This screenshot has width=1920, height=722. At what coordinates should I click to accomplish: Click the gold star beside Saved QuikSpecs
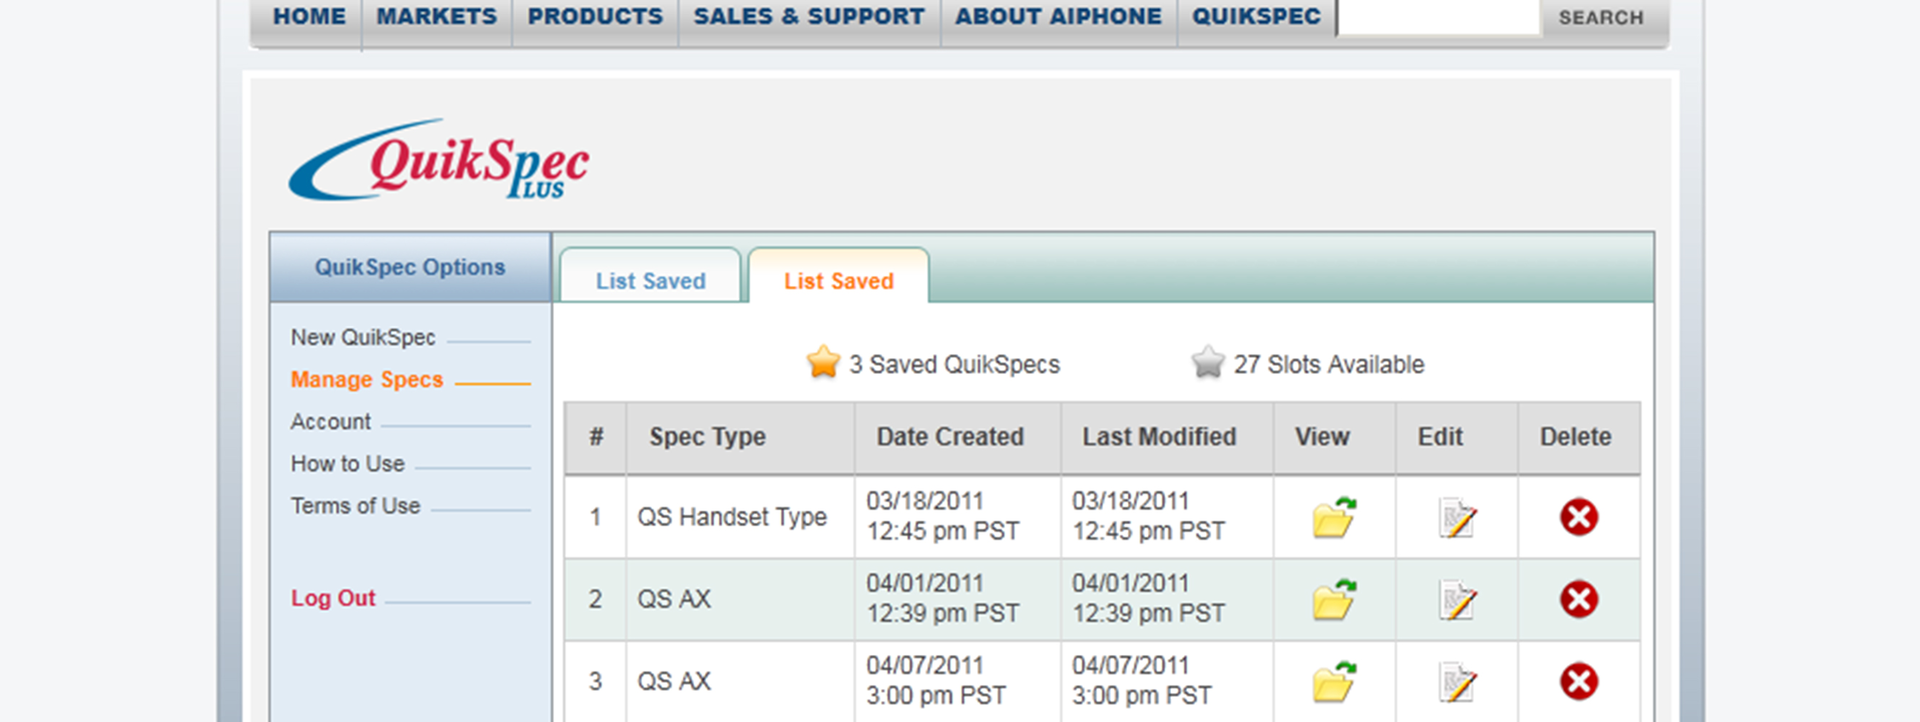point(823,362)
